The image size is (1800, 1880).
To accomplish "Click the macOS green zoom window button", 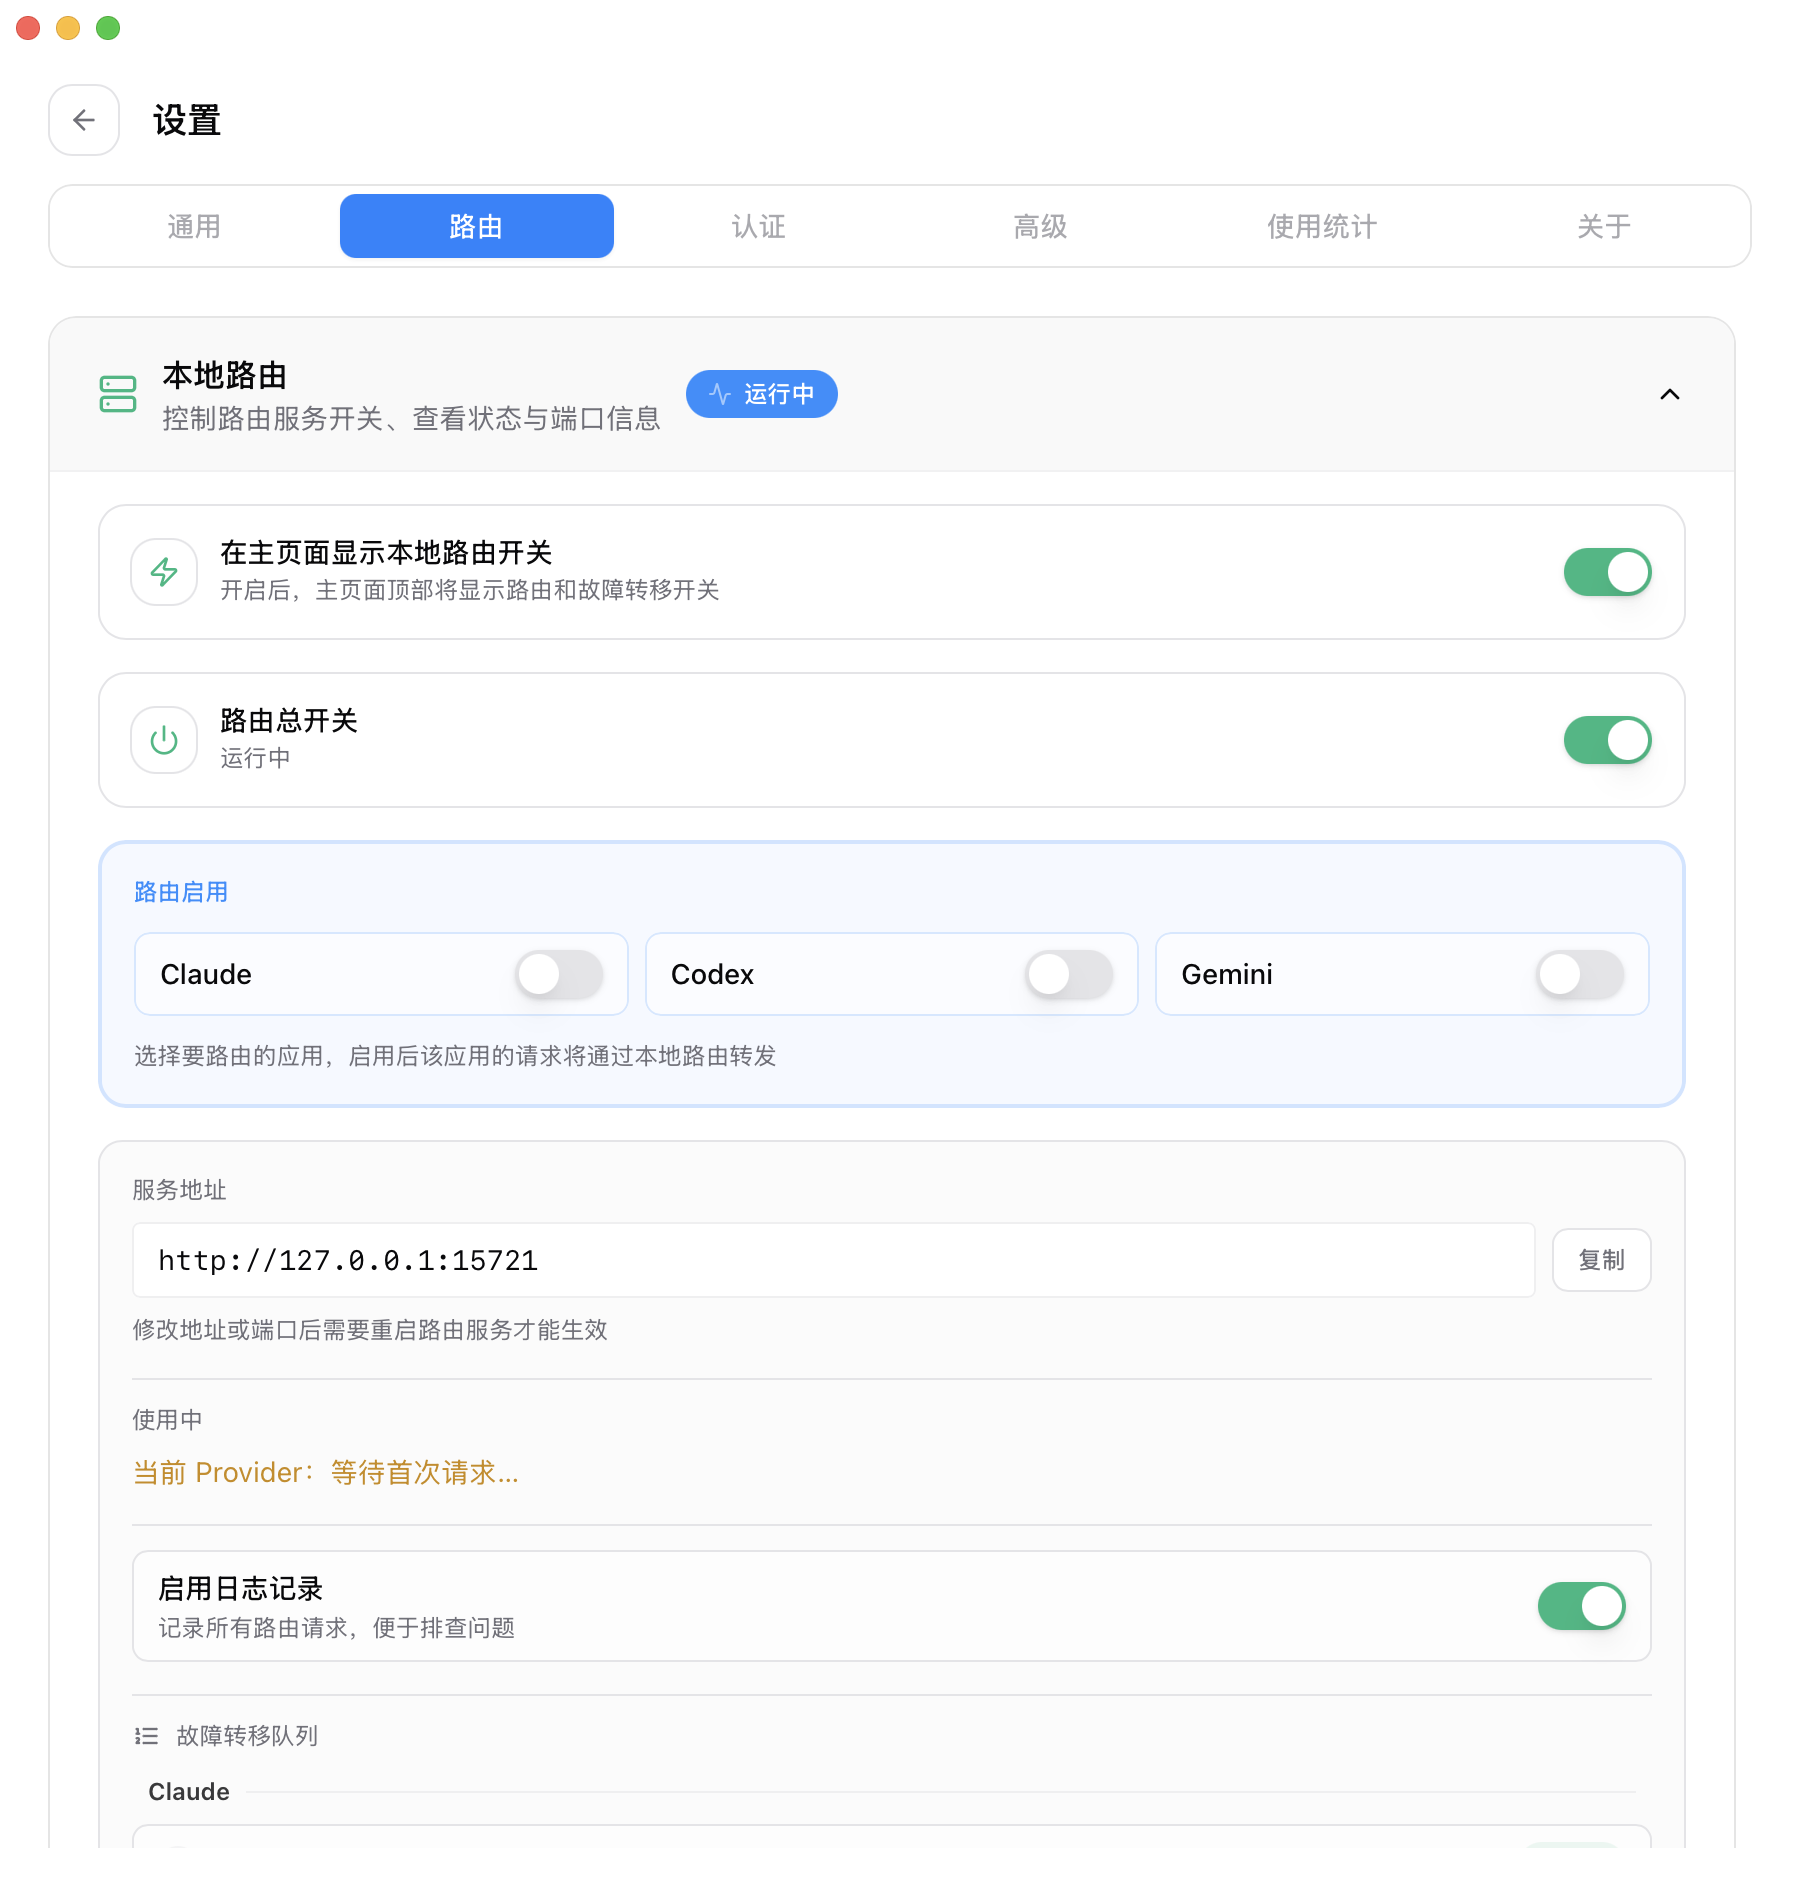I will pos(108,28).
